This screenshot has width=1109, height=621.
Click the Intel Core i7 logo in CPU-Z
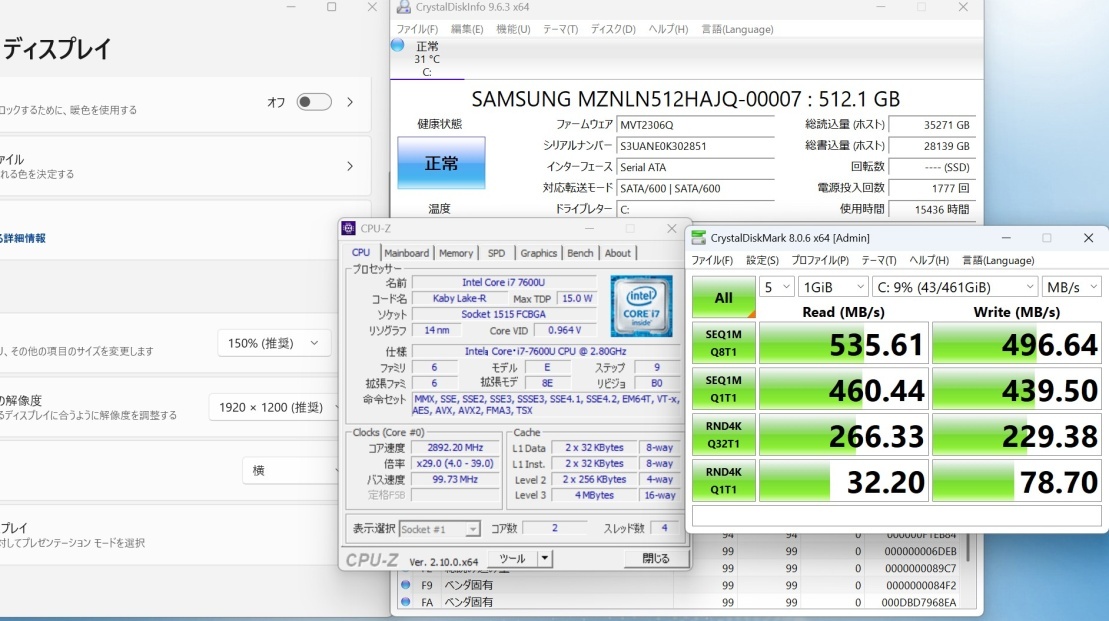[x=641, y=306]
